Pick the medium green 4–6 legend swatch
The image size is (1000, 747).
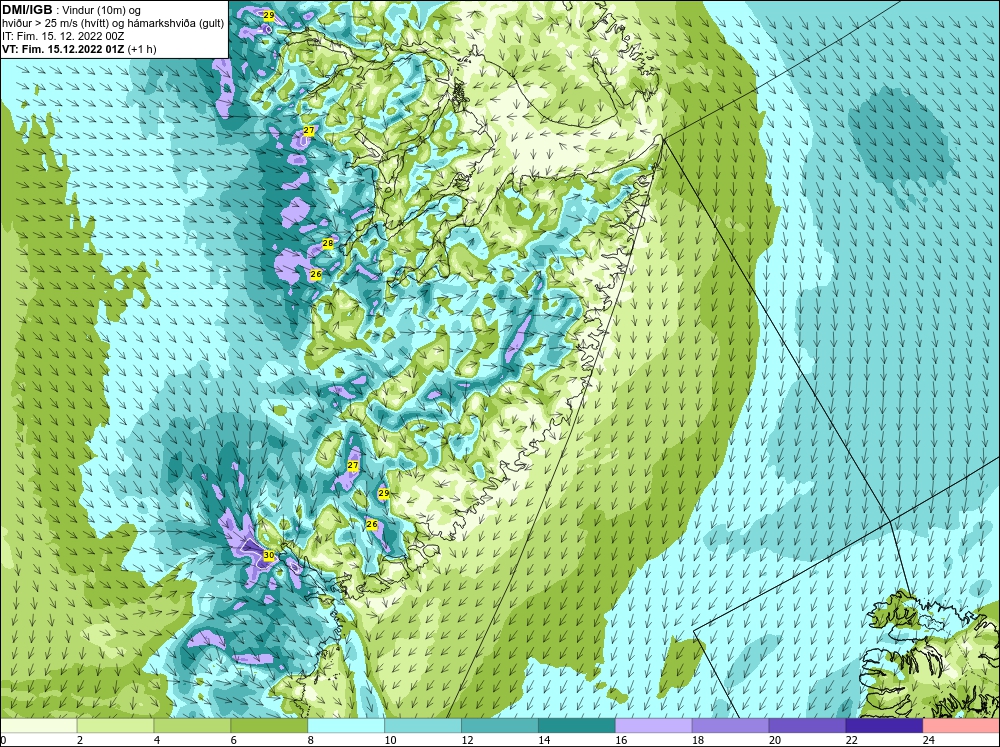[192, 726]
